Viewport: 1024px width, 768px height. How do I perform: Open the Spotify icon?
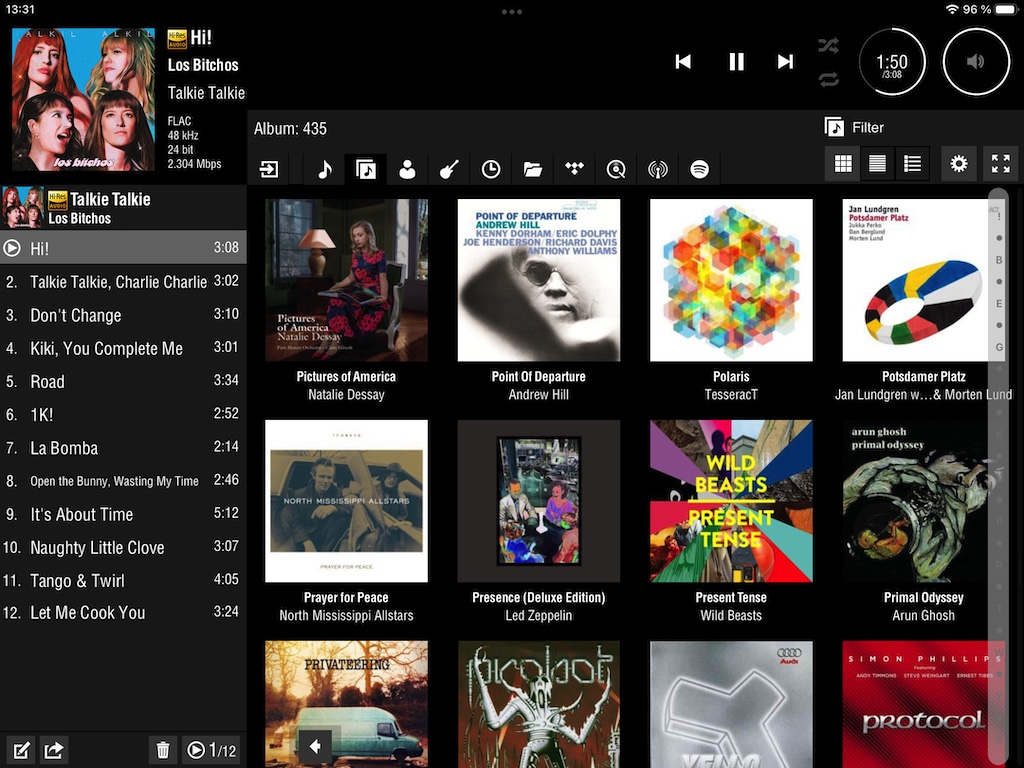click(x=699, y=170)
